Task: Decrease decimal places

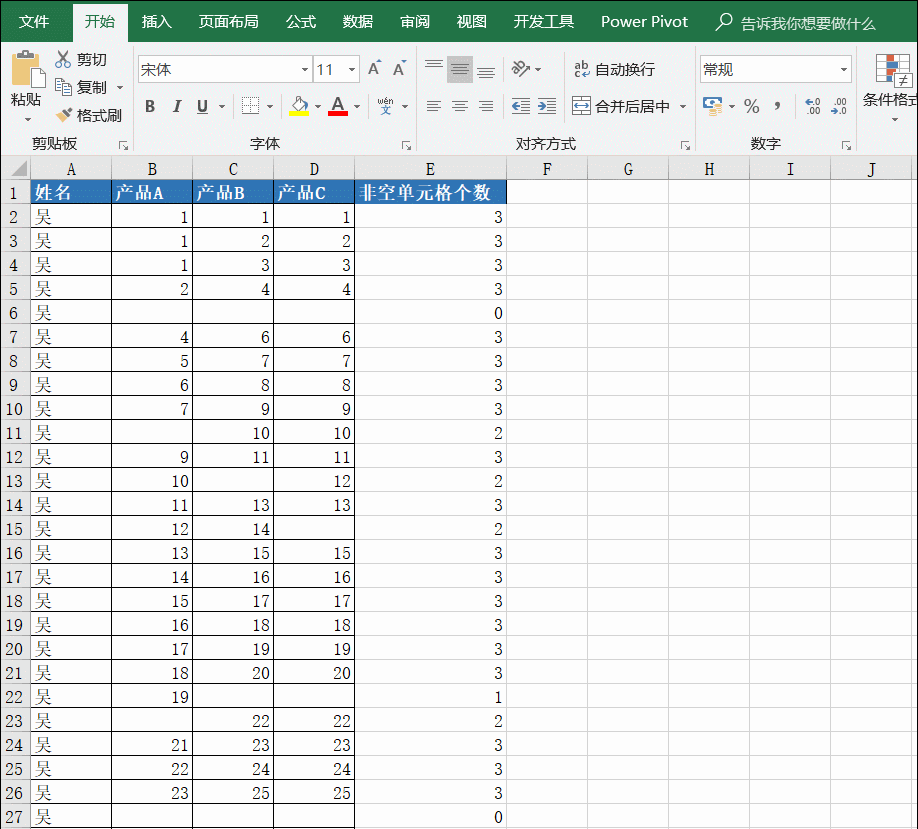Action: 839,106
